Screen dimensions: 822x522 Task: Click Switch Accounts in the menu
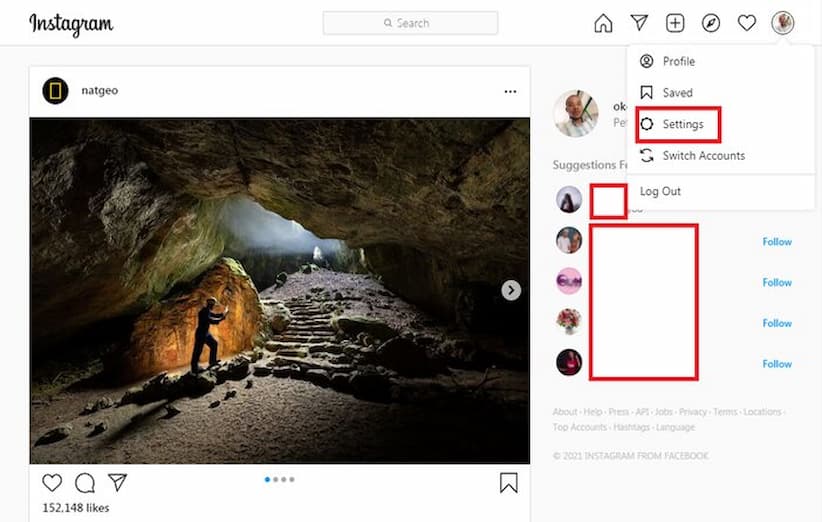coord(703,155)
